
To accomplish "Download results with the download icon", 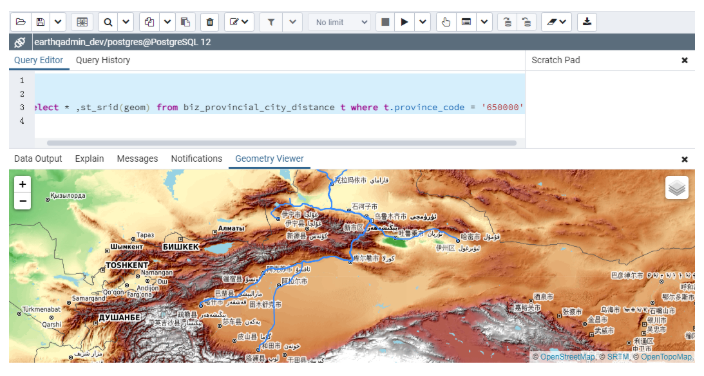I will 587,22.
